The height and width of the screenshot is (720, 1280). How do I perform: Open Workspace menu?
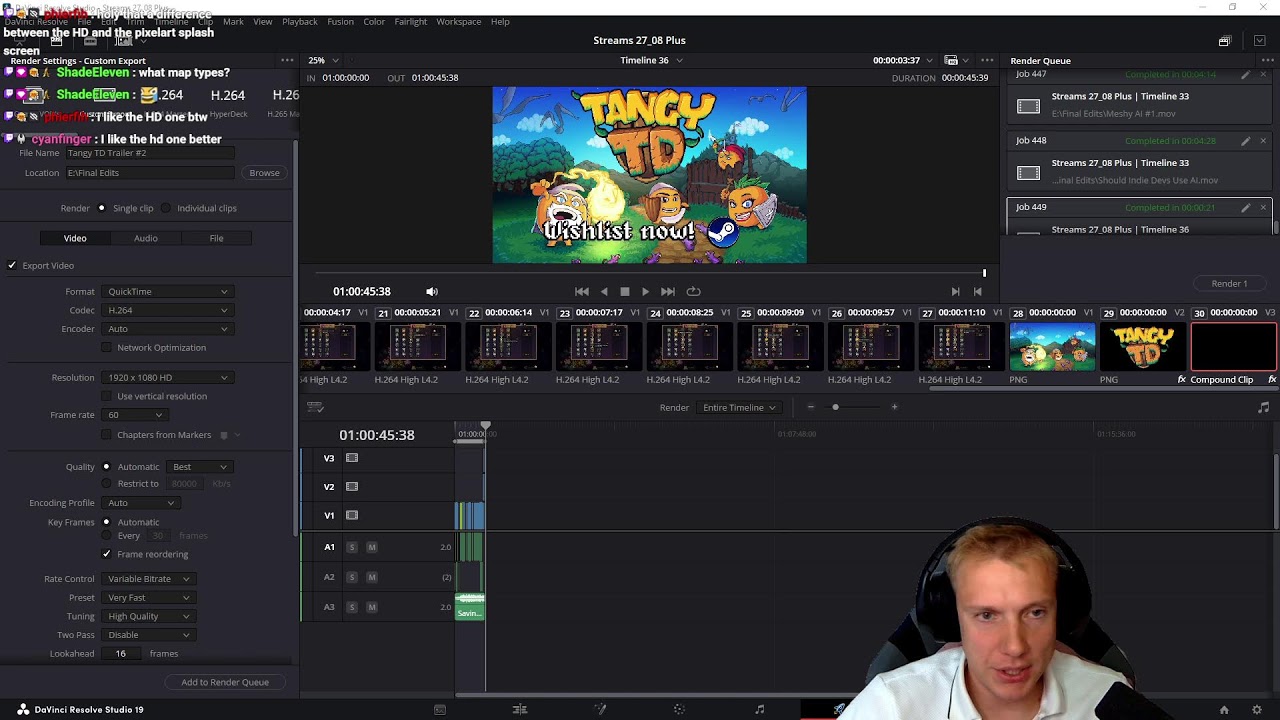click(458, 21)
